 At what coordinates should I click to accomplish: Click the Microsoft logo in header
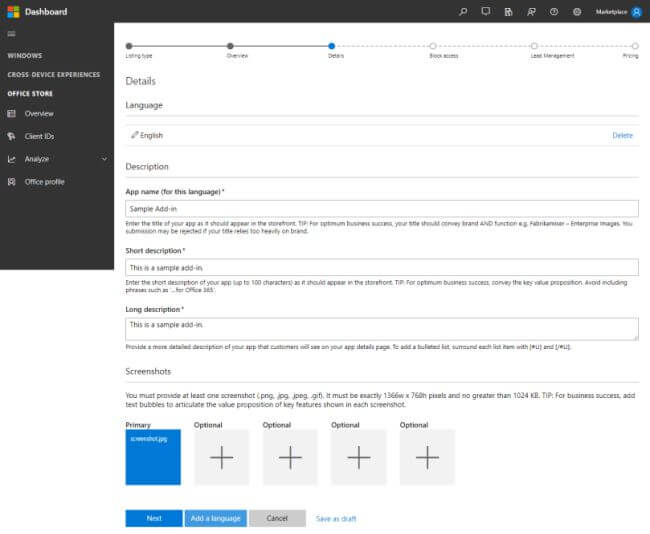(x=13, y=12)
